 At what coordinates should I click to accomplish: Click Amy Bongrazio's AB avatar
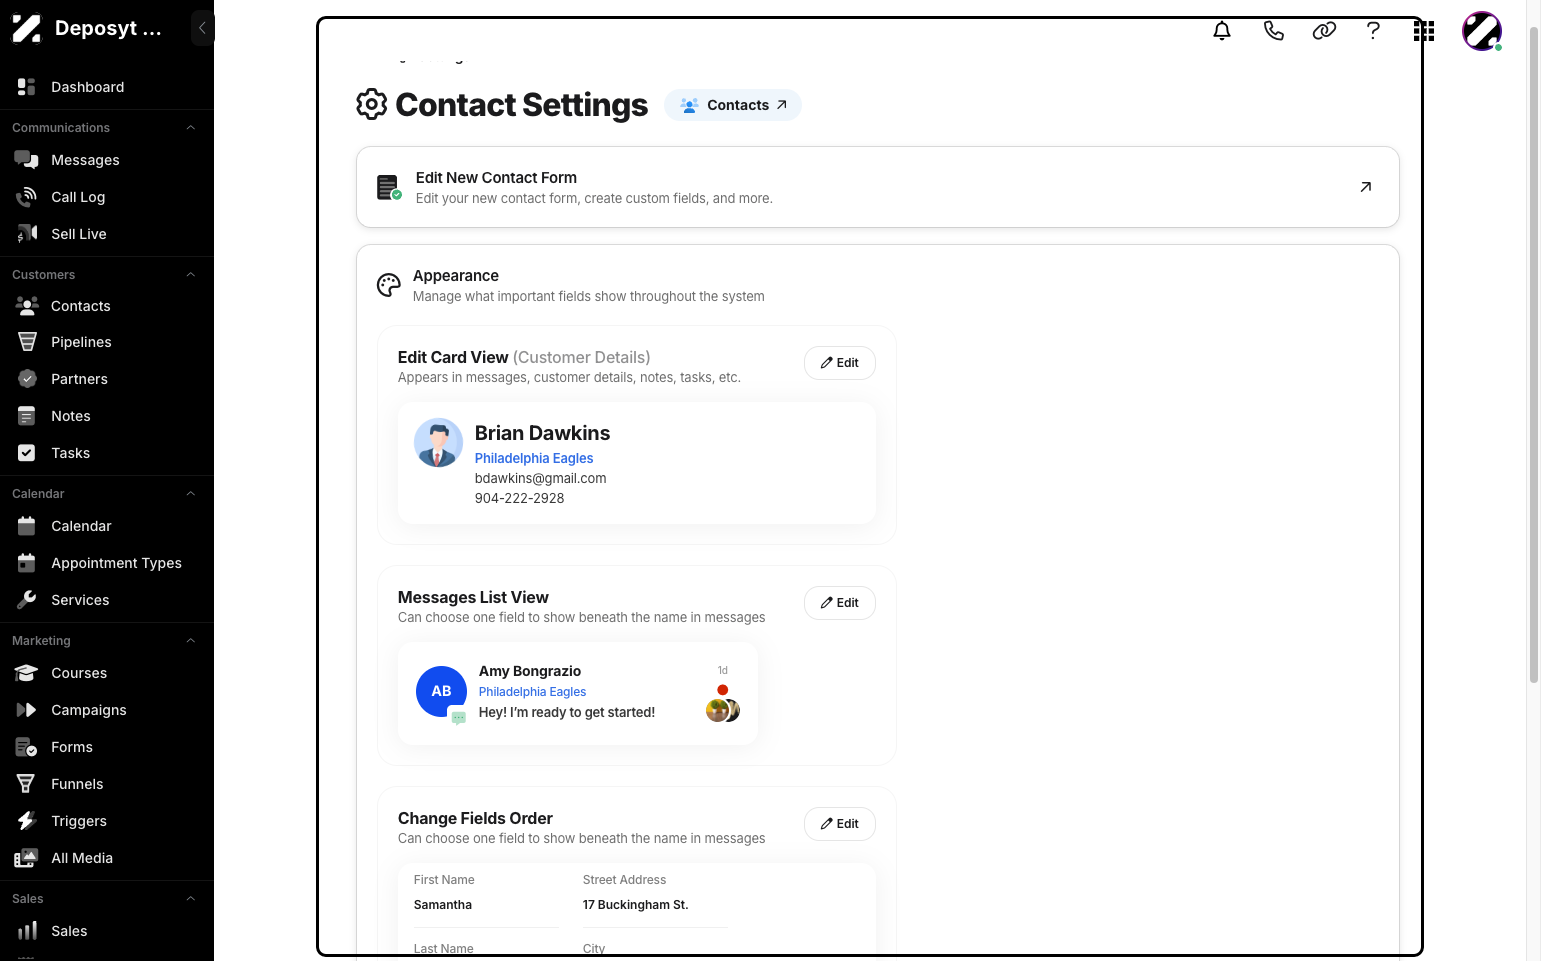click(441, 691)
